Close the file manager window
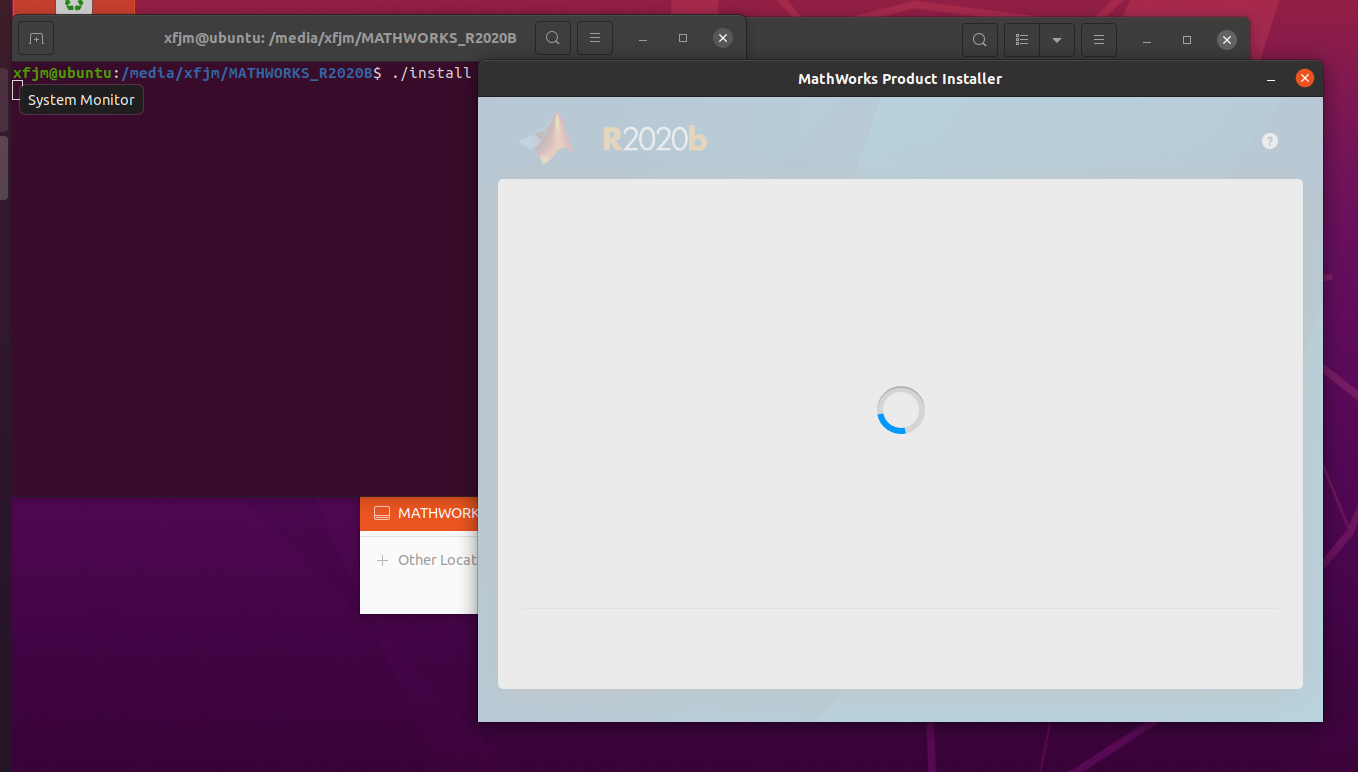The height and width of the screenshot is (772, 1358). click(1227, 40)
